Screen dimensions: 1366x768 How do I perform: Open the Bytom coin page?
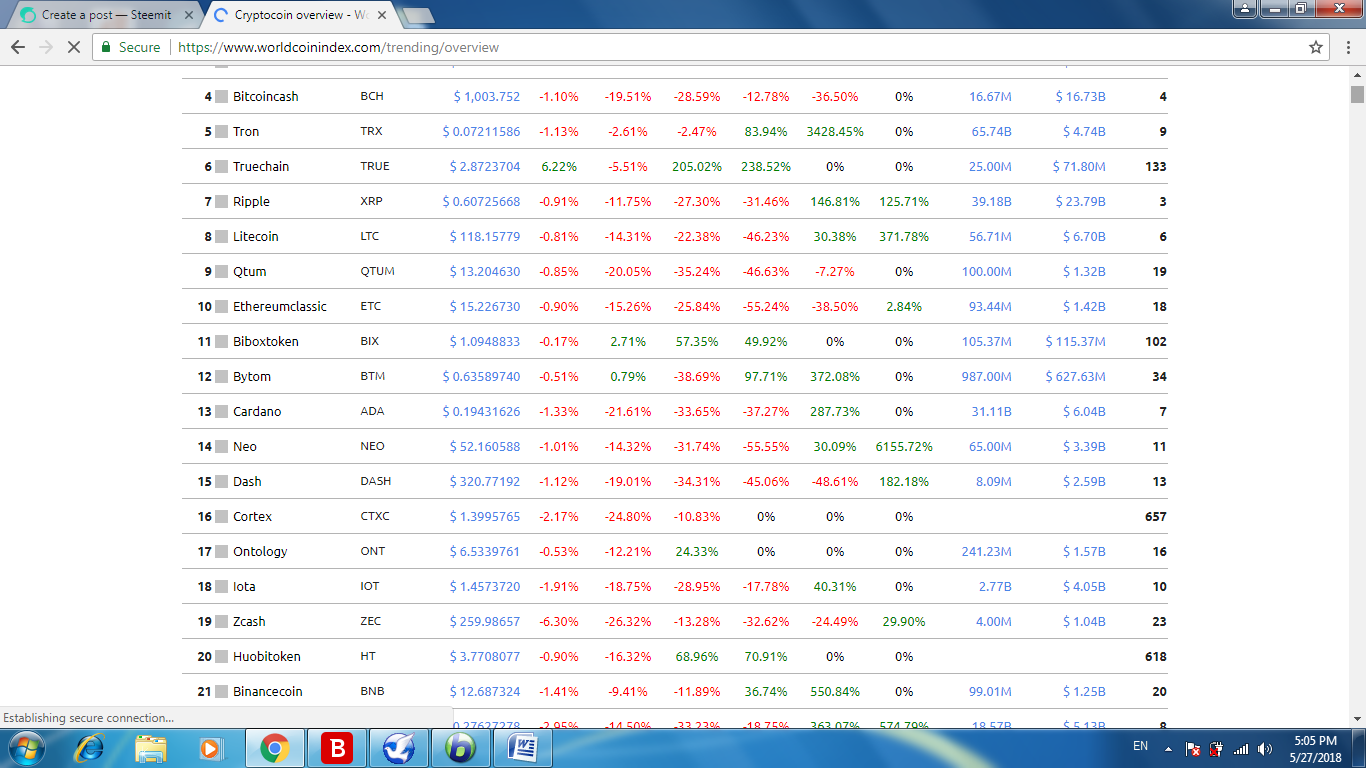pos(252,377)
